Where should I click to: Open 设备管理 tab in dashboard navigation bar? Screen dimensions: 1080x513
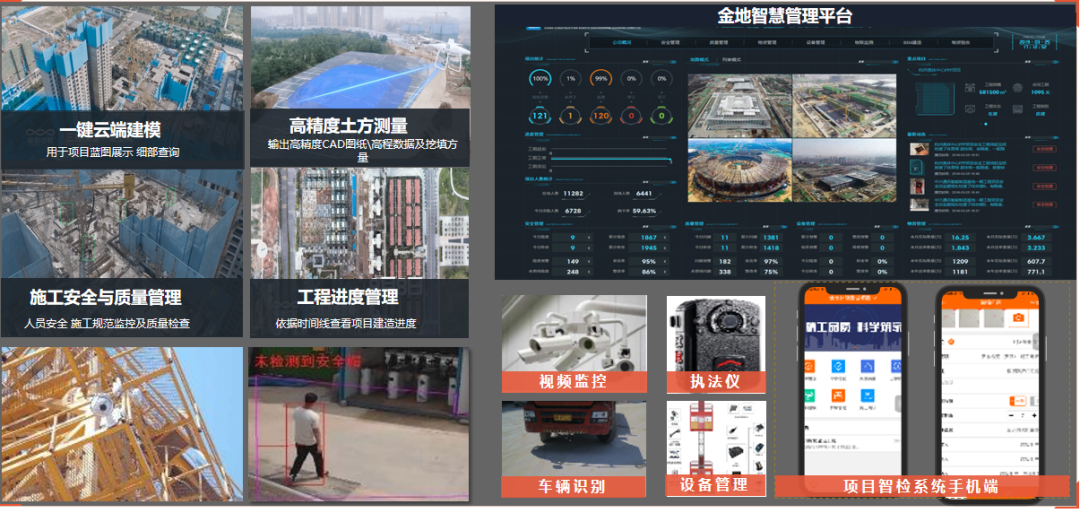(816, 43)
